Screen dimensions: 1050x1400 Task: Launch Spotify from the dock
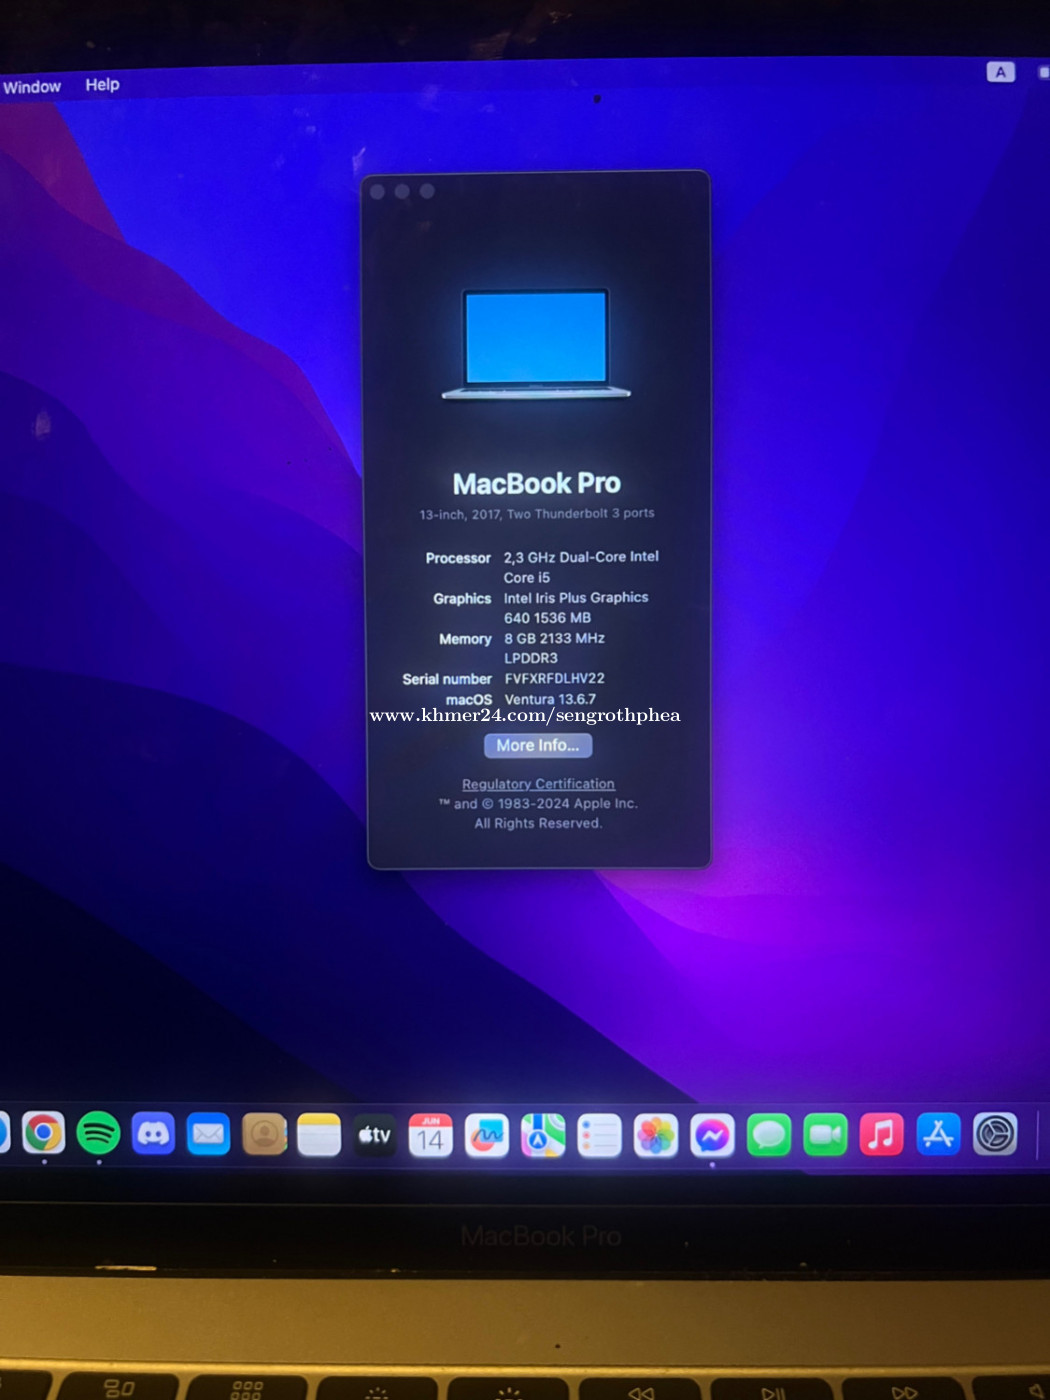(98, 1133)
